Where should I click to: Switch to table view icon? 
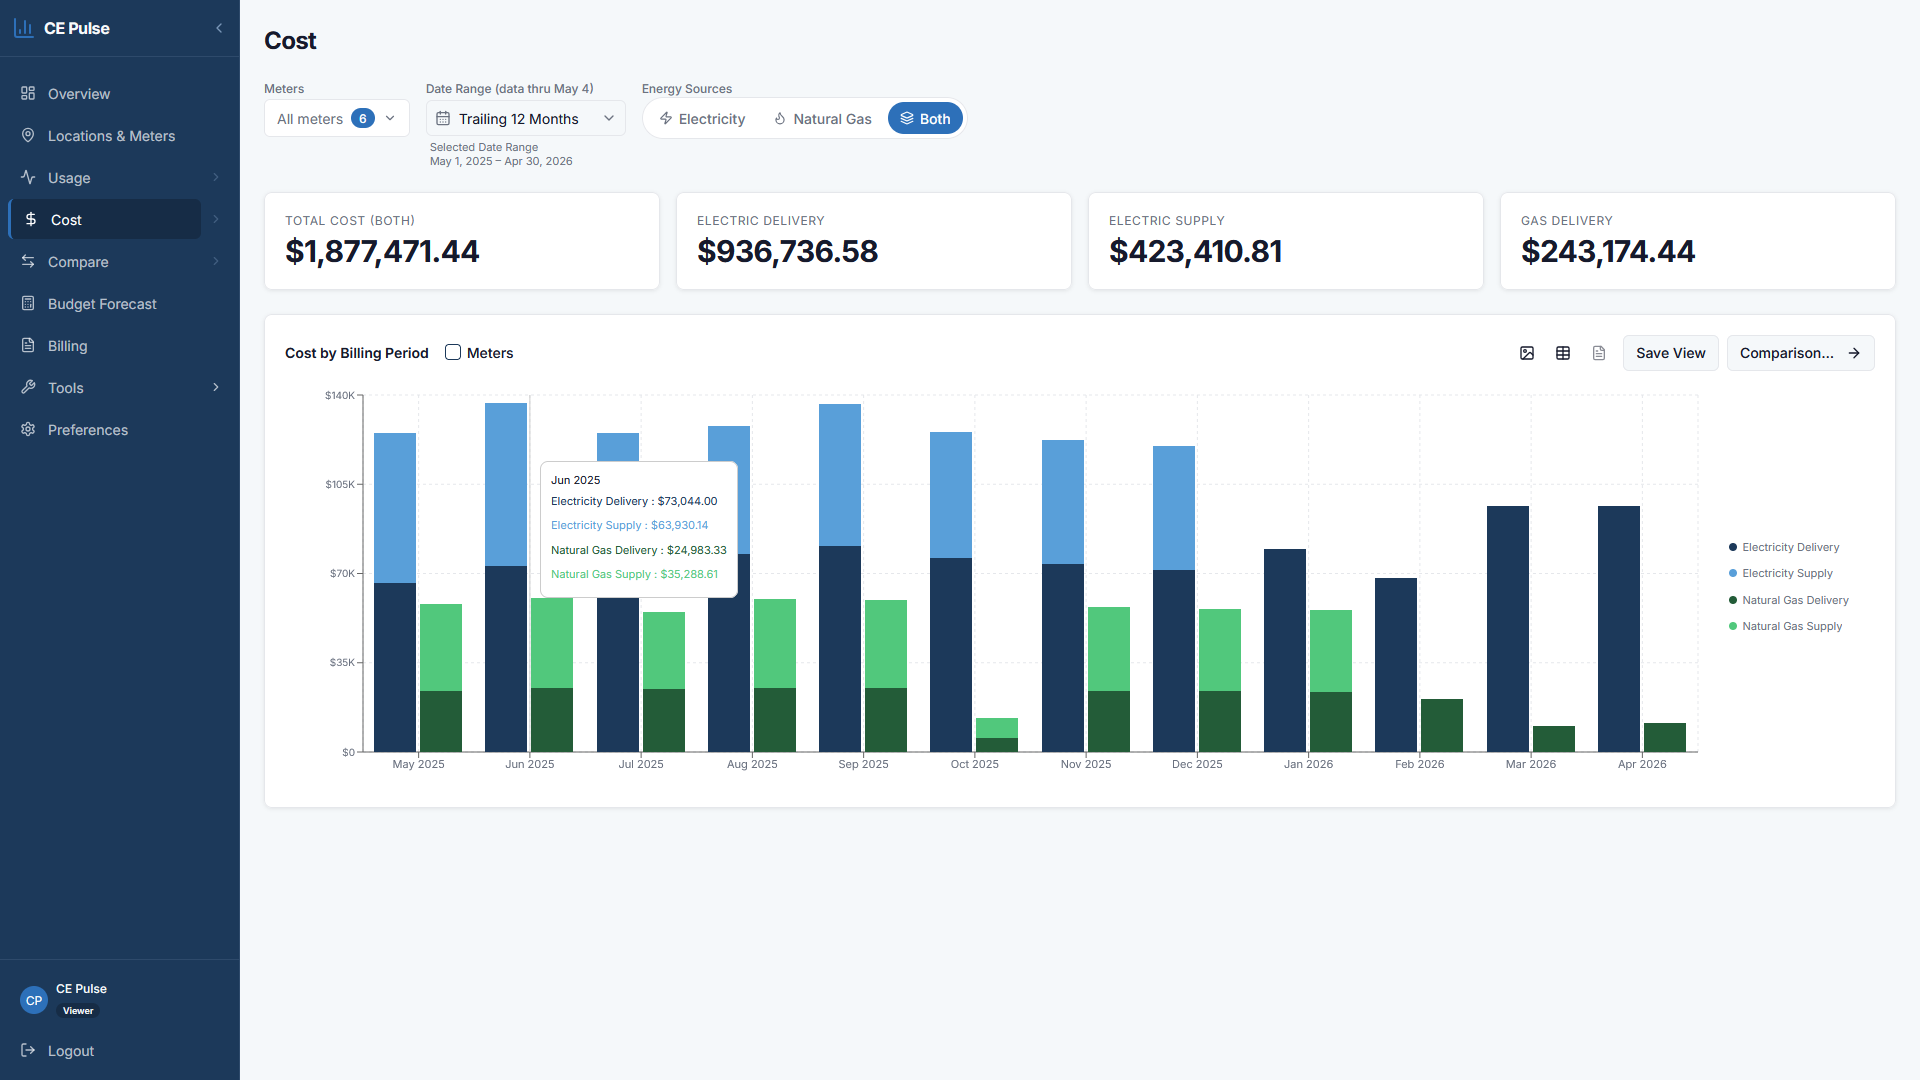pos(1563,353)
